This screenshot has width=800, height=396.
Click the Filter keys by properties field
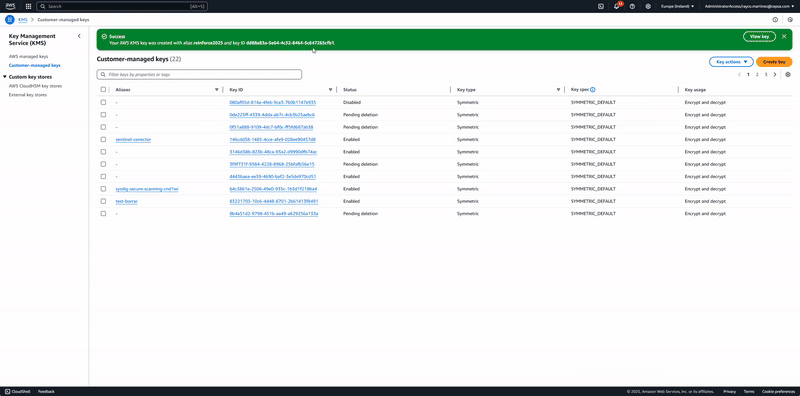199,75
